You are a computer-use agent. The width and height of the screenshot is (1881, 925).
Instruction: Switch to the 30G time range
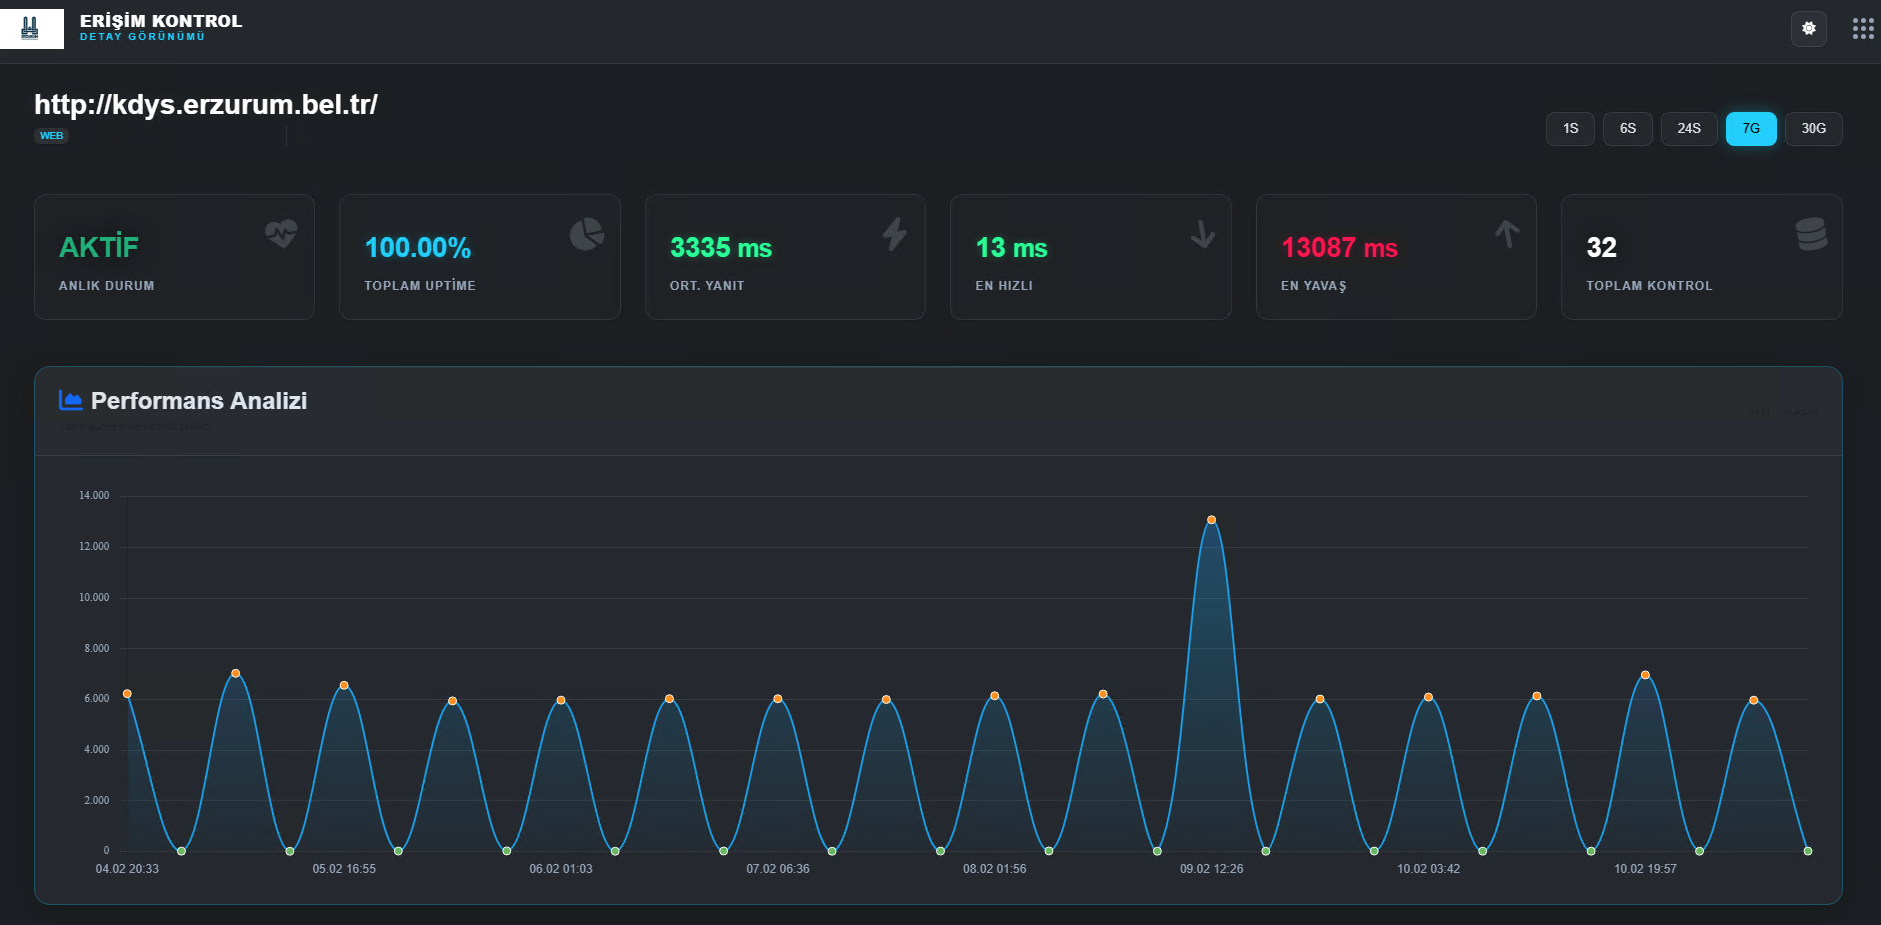tap(1813, 129)
